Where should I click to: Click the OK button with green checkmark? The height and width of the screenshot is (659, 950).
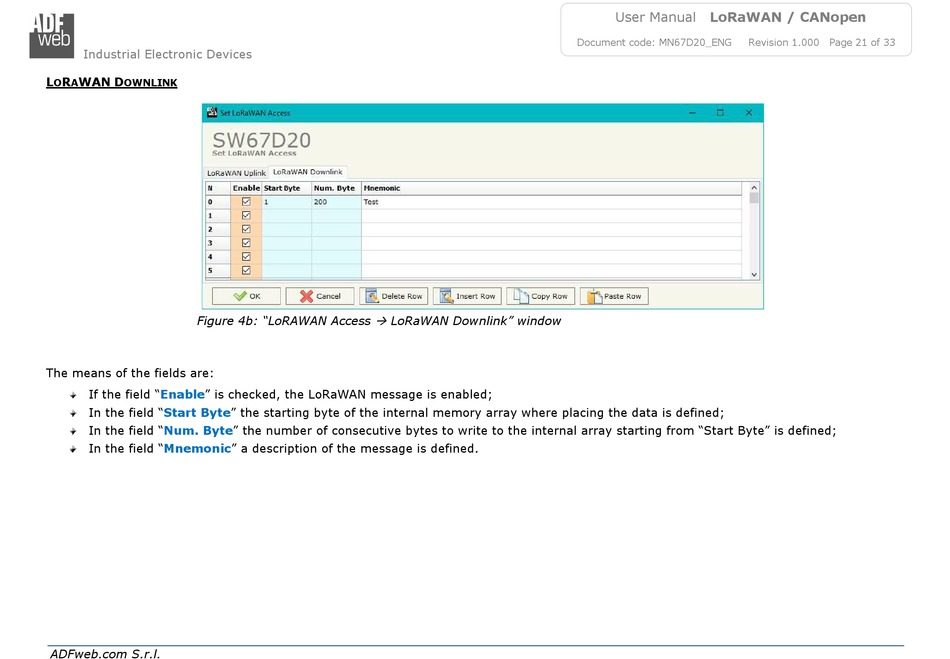click(x=246, y=296)
